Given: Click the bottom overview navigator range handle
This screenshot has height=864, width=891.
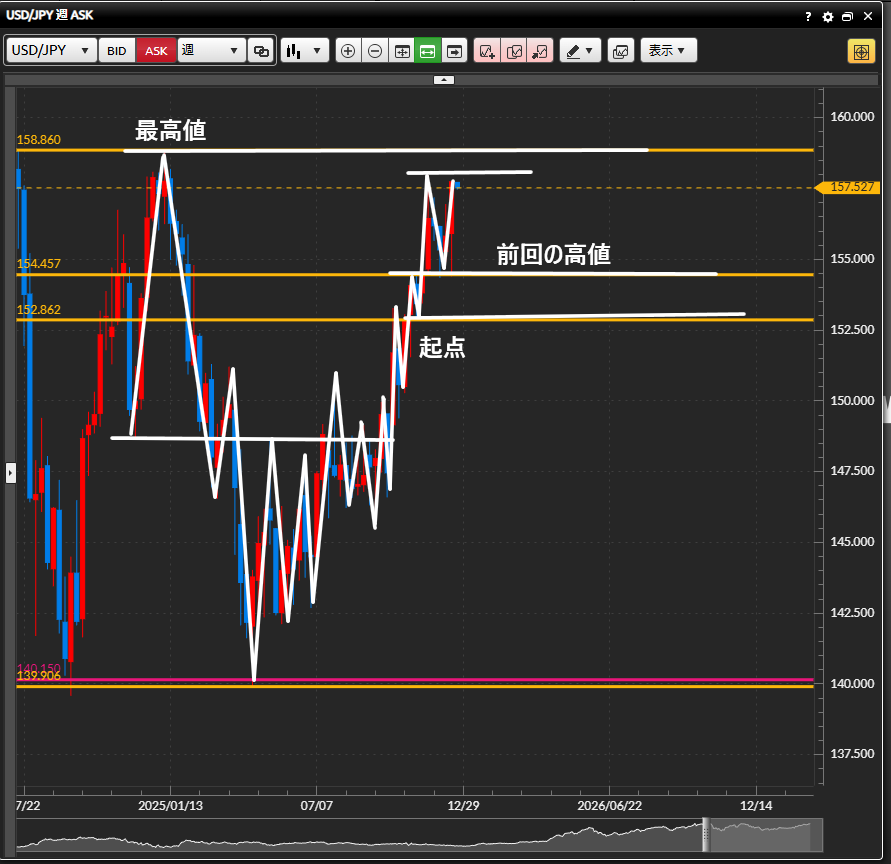Looking at the screenshot, I should click(x=706, y=835).
